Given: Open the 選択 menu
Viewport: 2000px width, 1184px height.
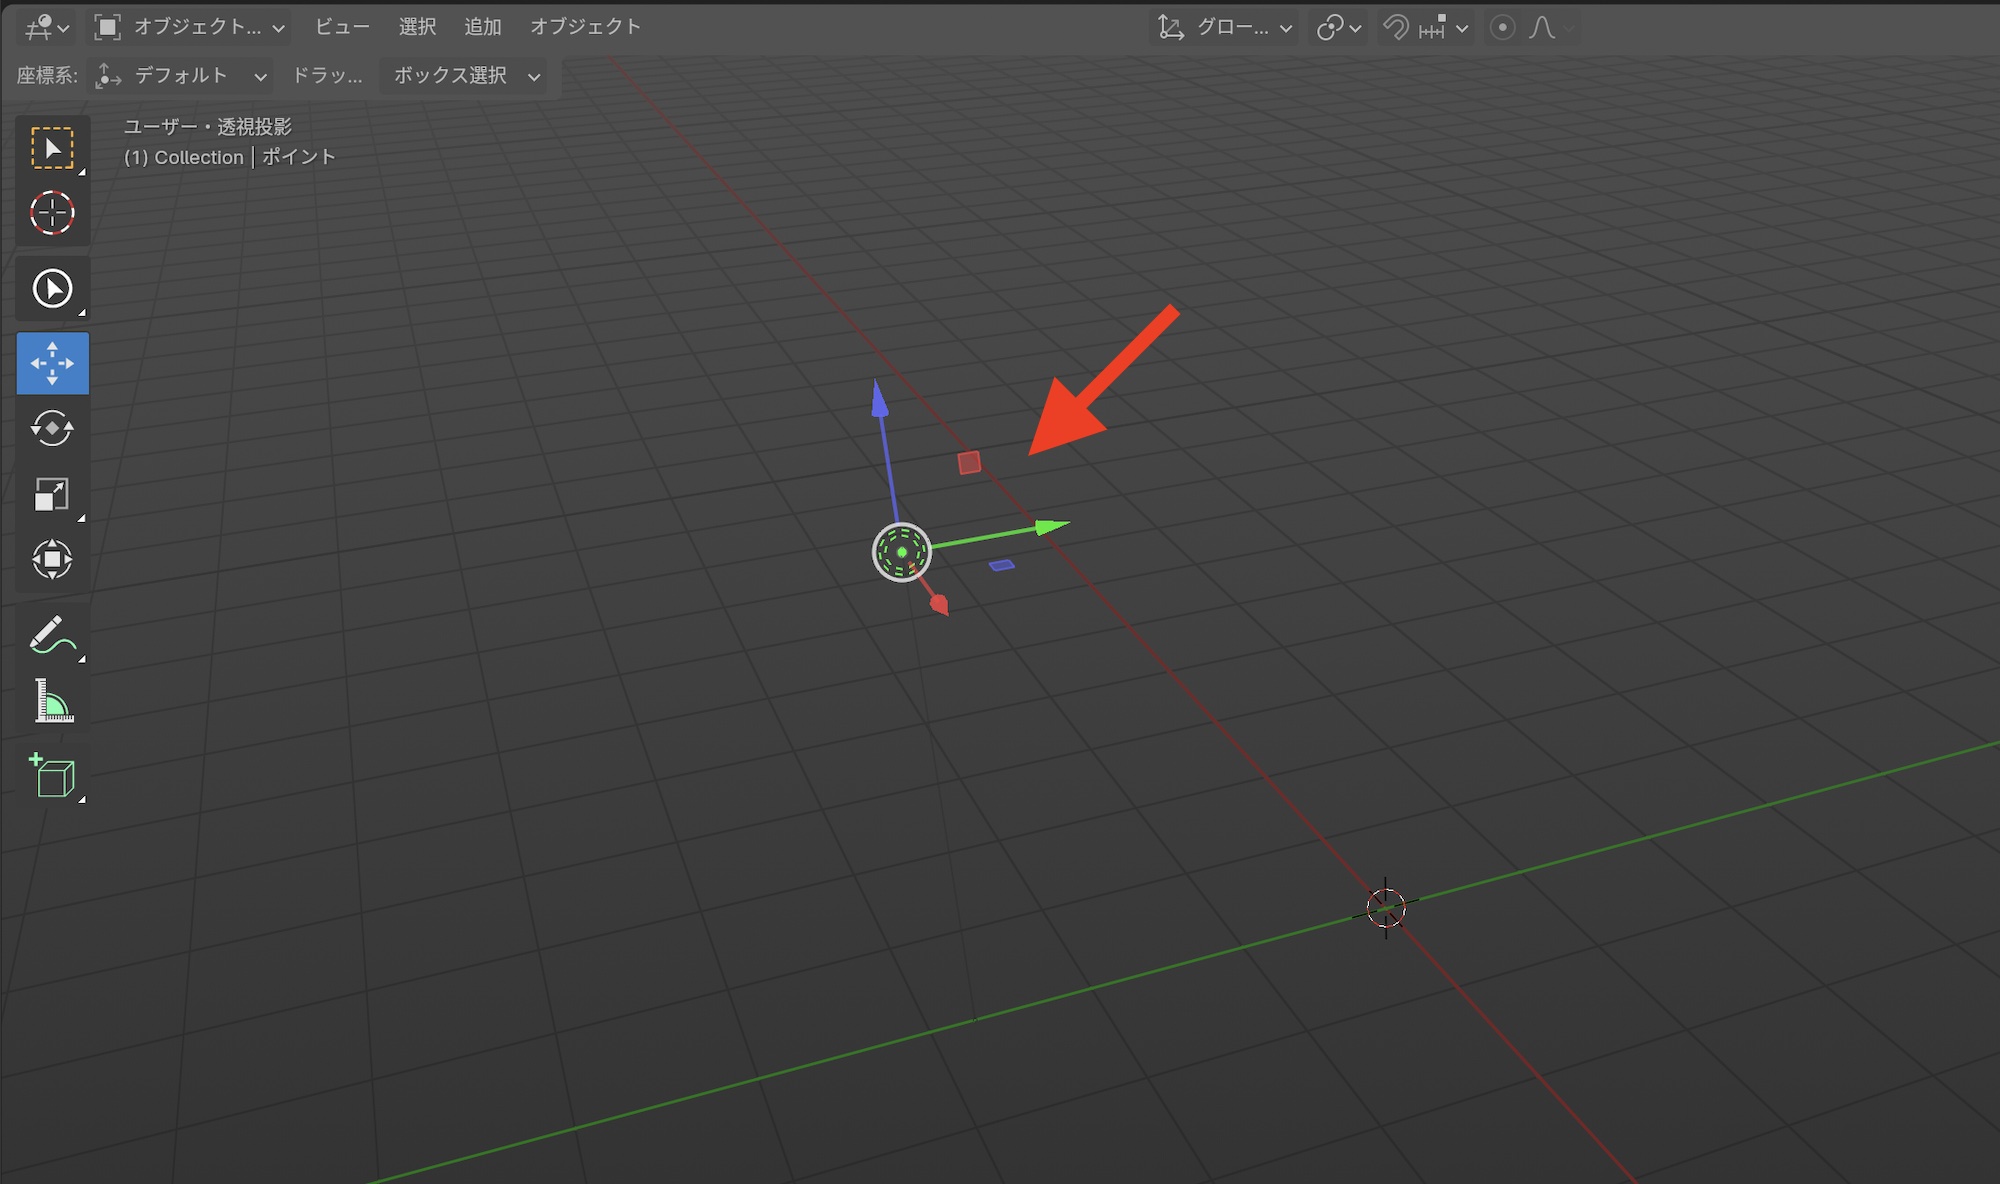Looking at the screenshot, I should point(417,27).
